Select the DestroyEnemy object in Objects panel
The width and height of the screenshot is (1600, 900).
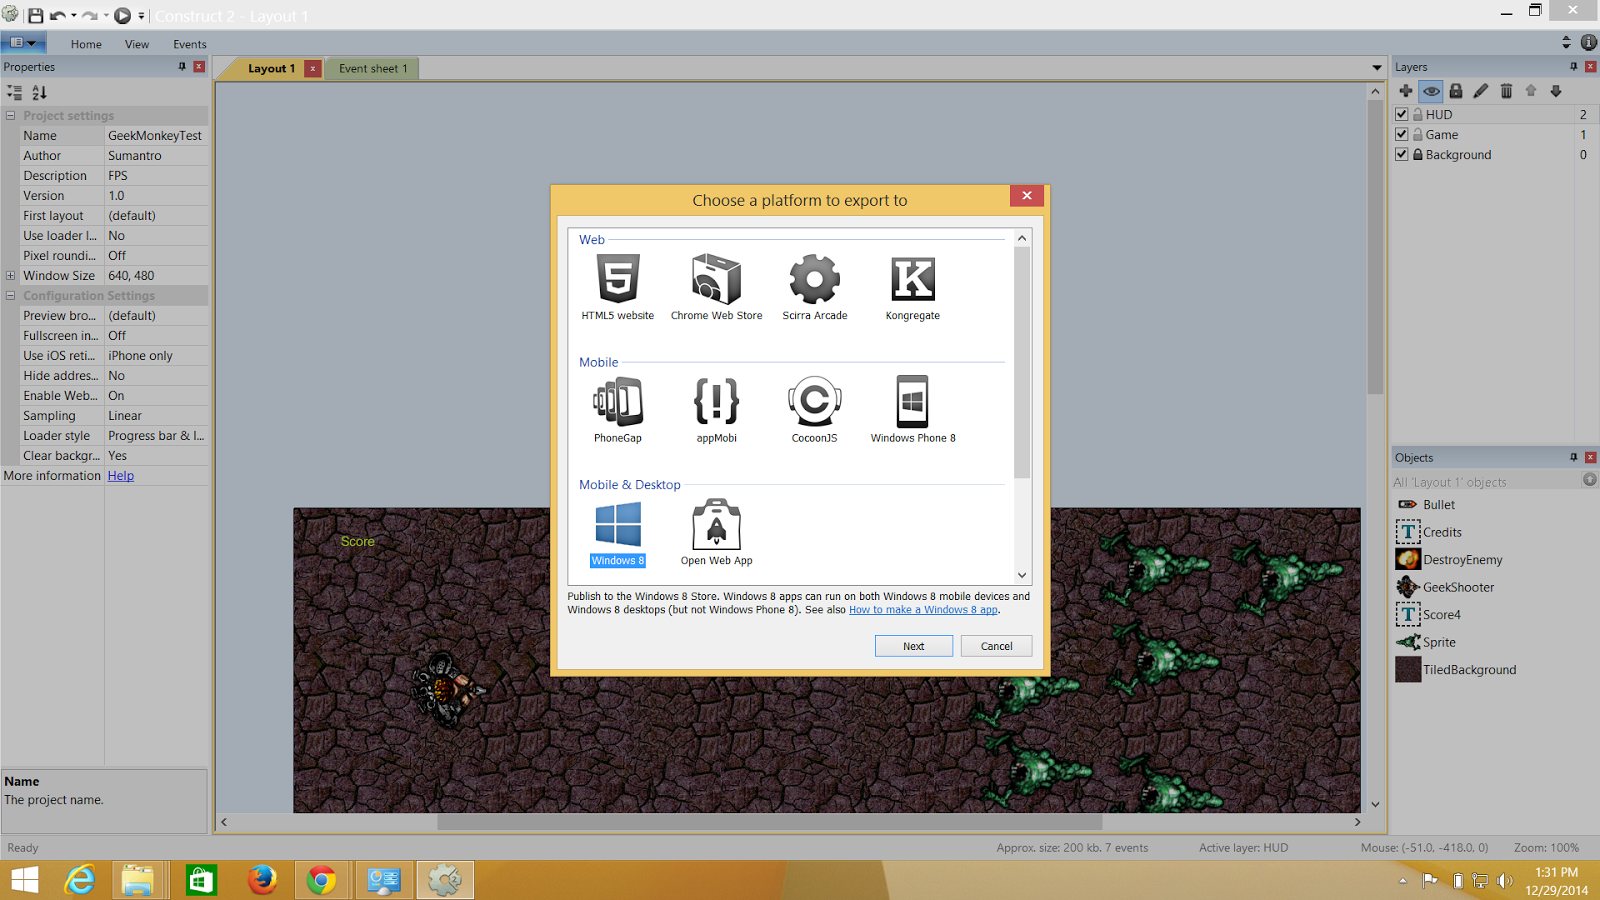(1461, 559)
